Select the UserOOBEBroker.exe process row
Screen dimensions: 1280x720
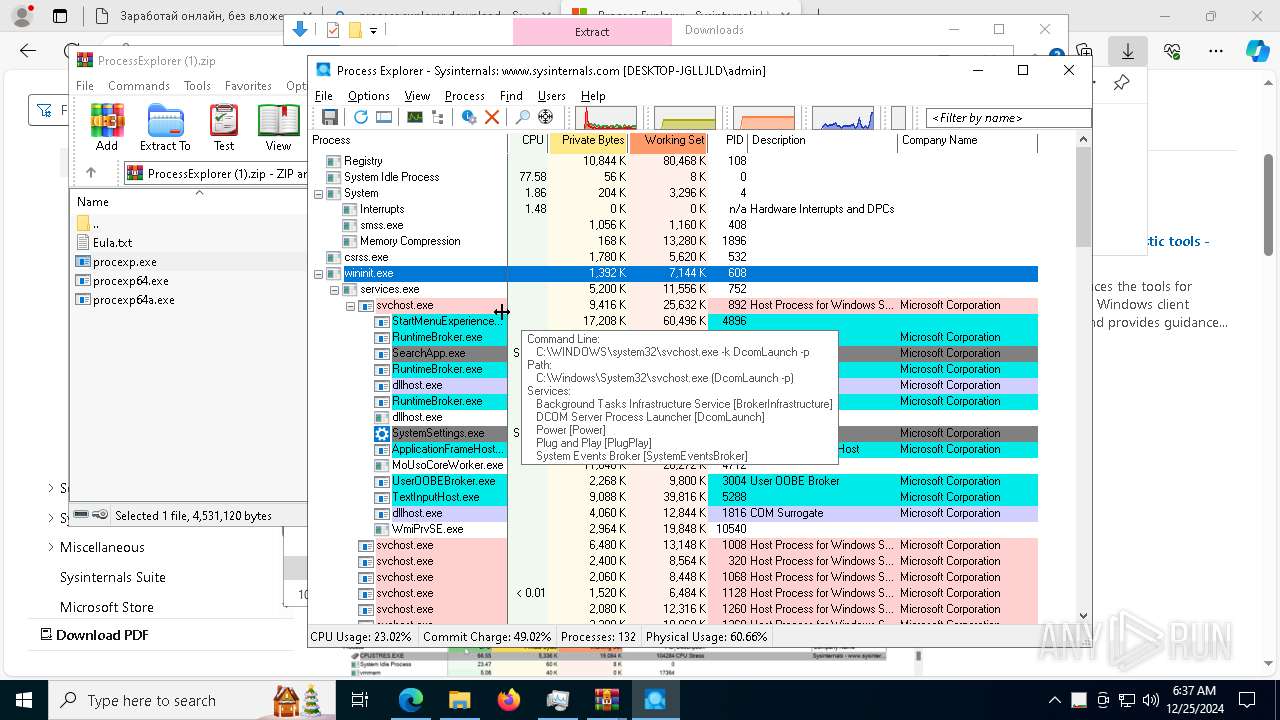675,481
